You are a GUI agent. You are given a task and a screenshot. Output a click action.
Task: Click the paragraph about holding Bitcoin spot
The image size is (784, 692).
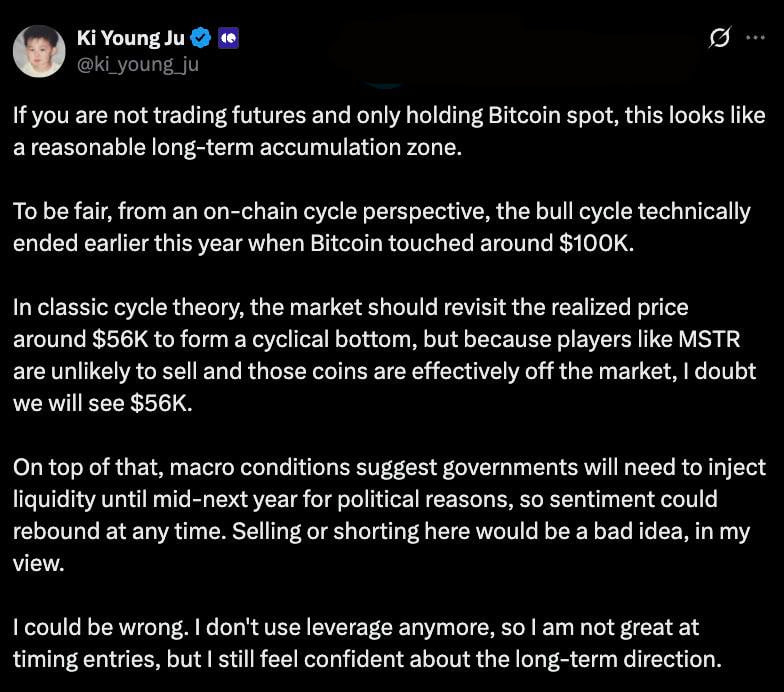pos(390,129)
